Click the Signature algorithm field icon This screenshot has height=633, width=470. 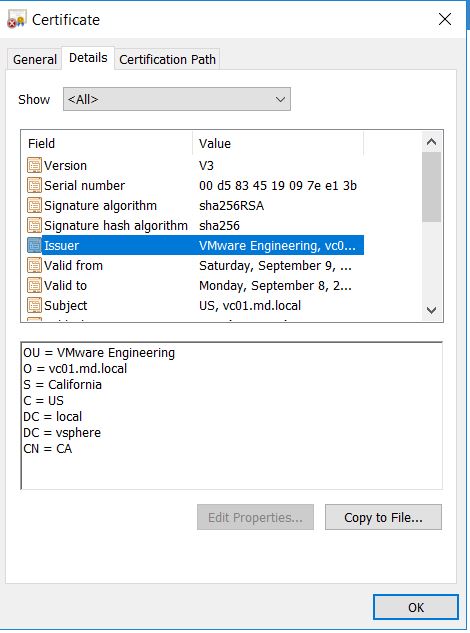34,205
